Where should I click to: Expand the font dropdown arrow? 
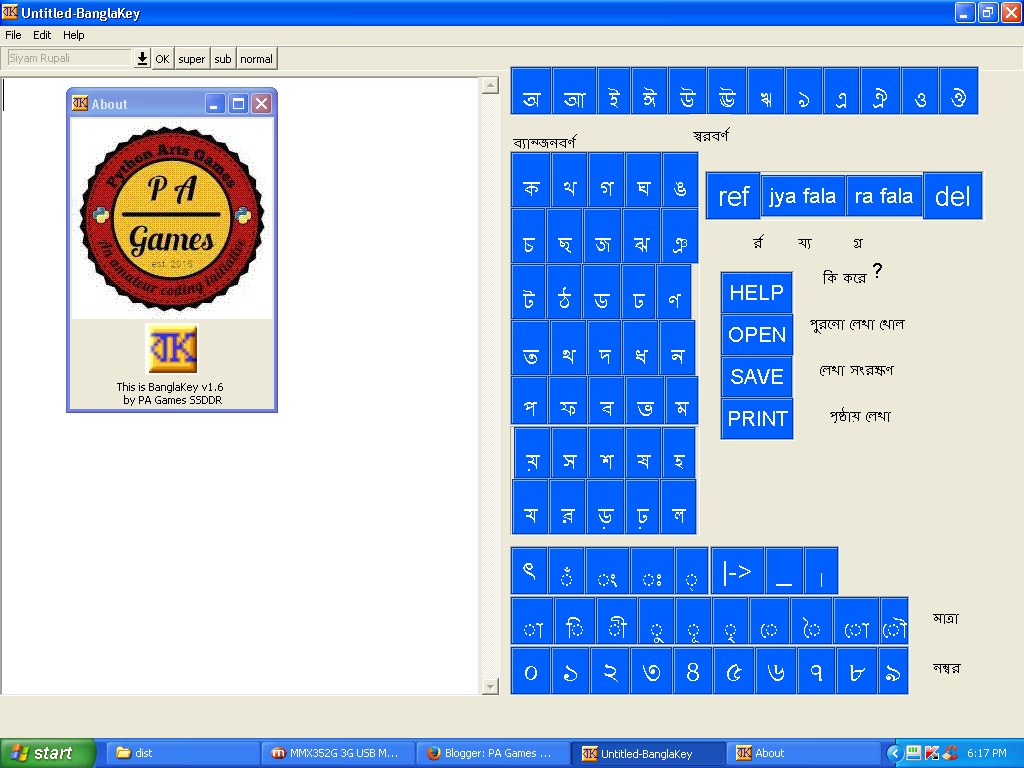click(x=142, y=58)
